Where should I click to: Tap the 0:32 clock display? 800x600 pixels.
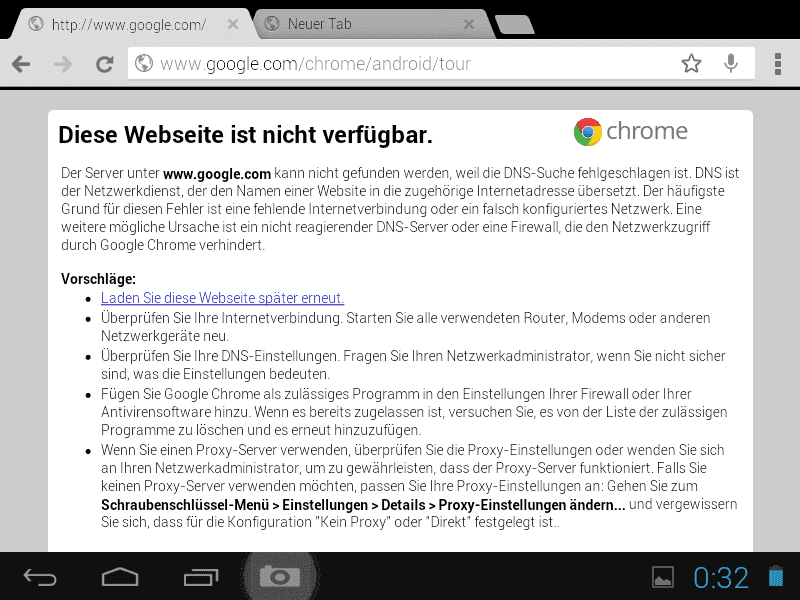tap(721, 578)
